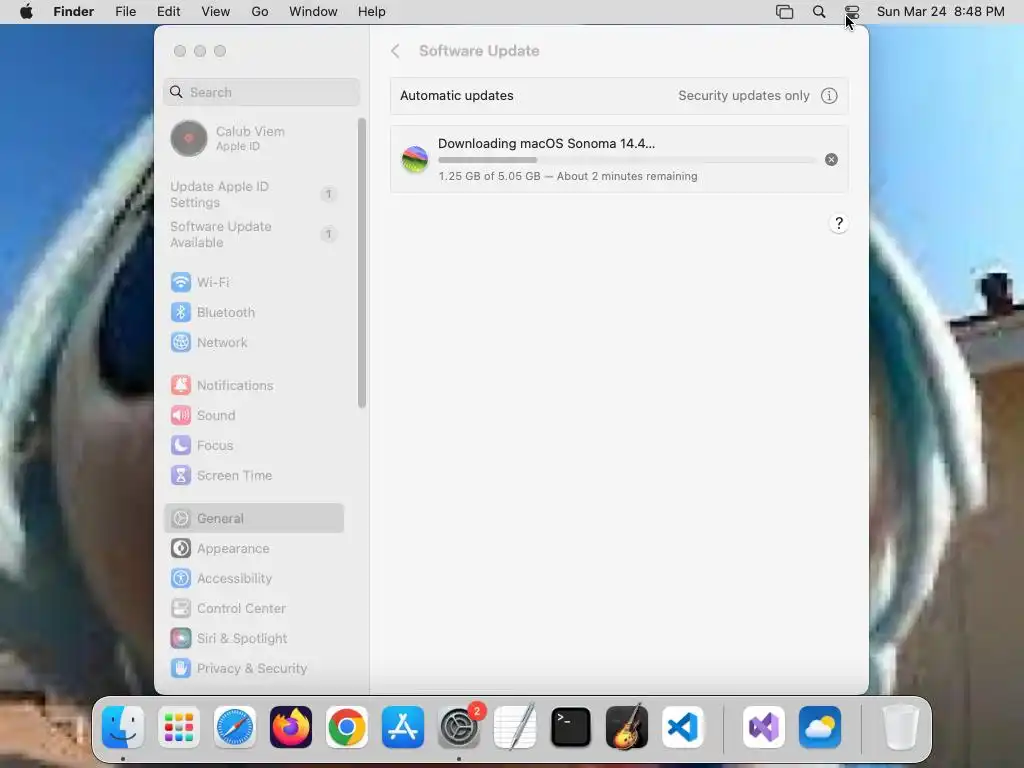Click the macOS Sonoma download progress bar
Viewport: 1024px width, 768px height.
(x=627, y=160)
